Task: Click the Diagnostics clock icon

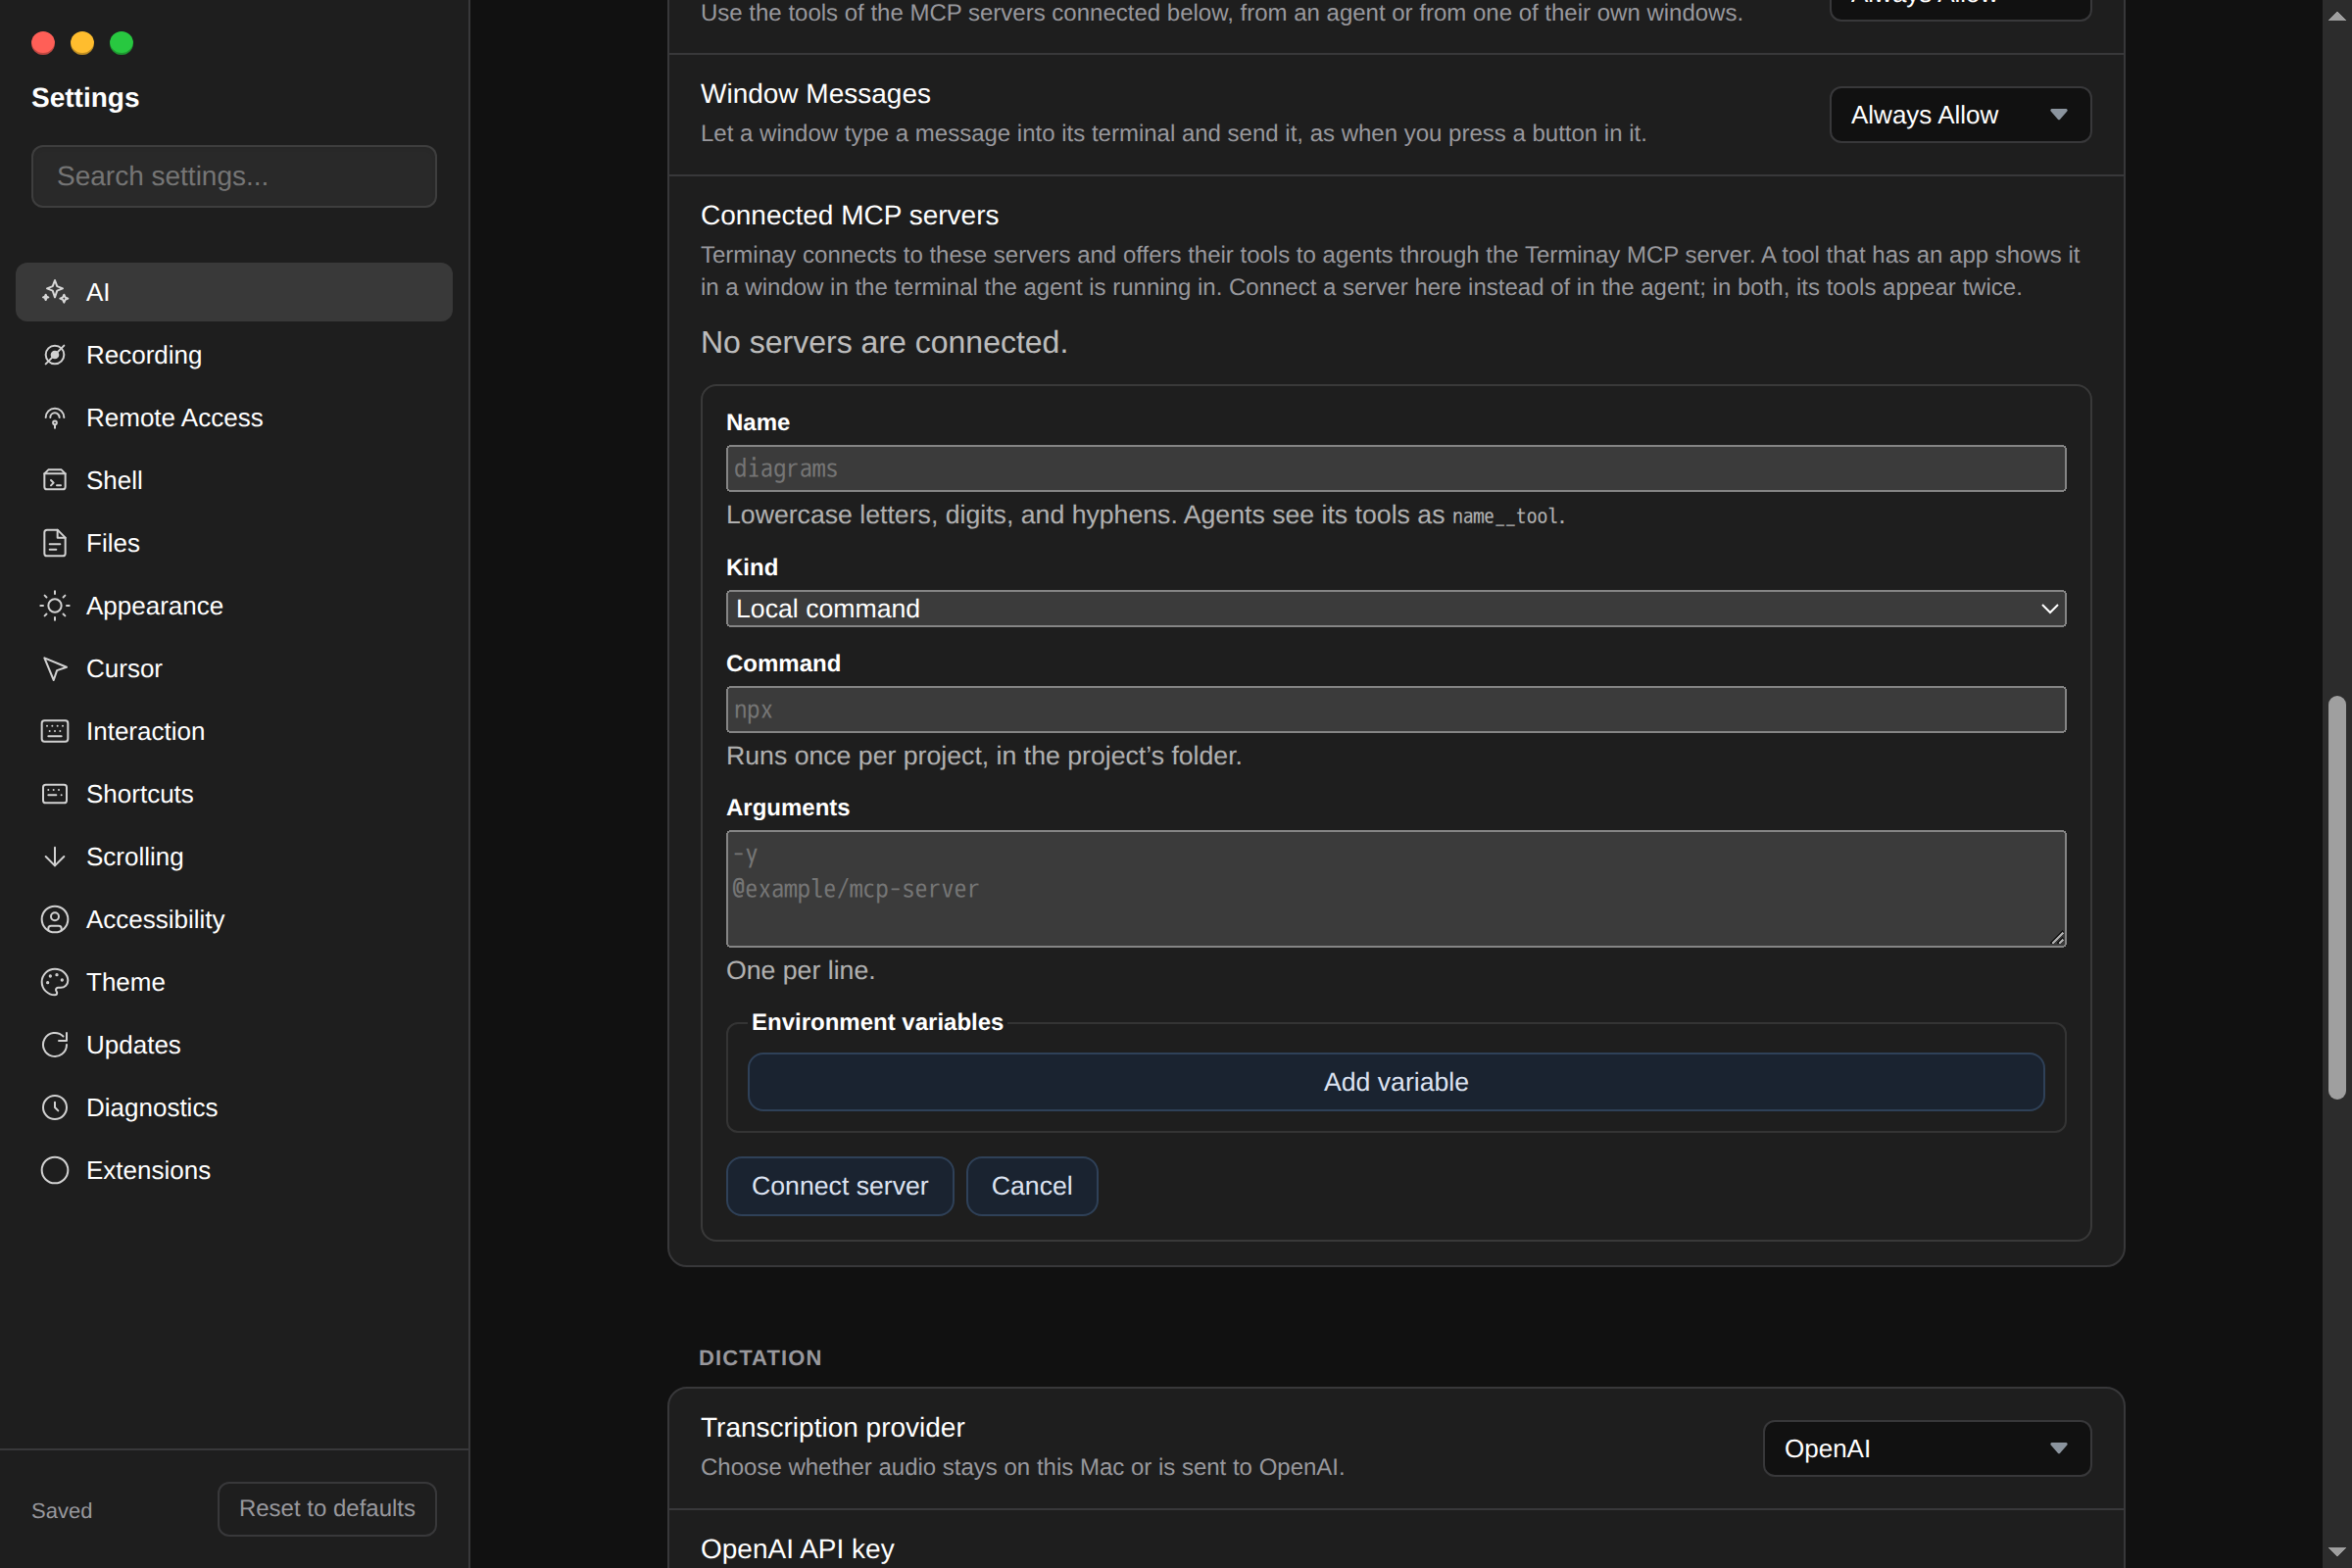Action: [55, 1108]
